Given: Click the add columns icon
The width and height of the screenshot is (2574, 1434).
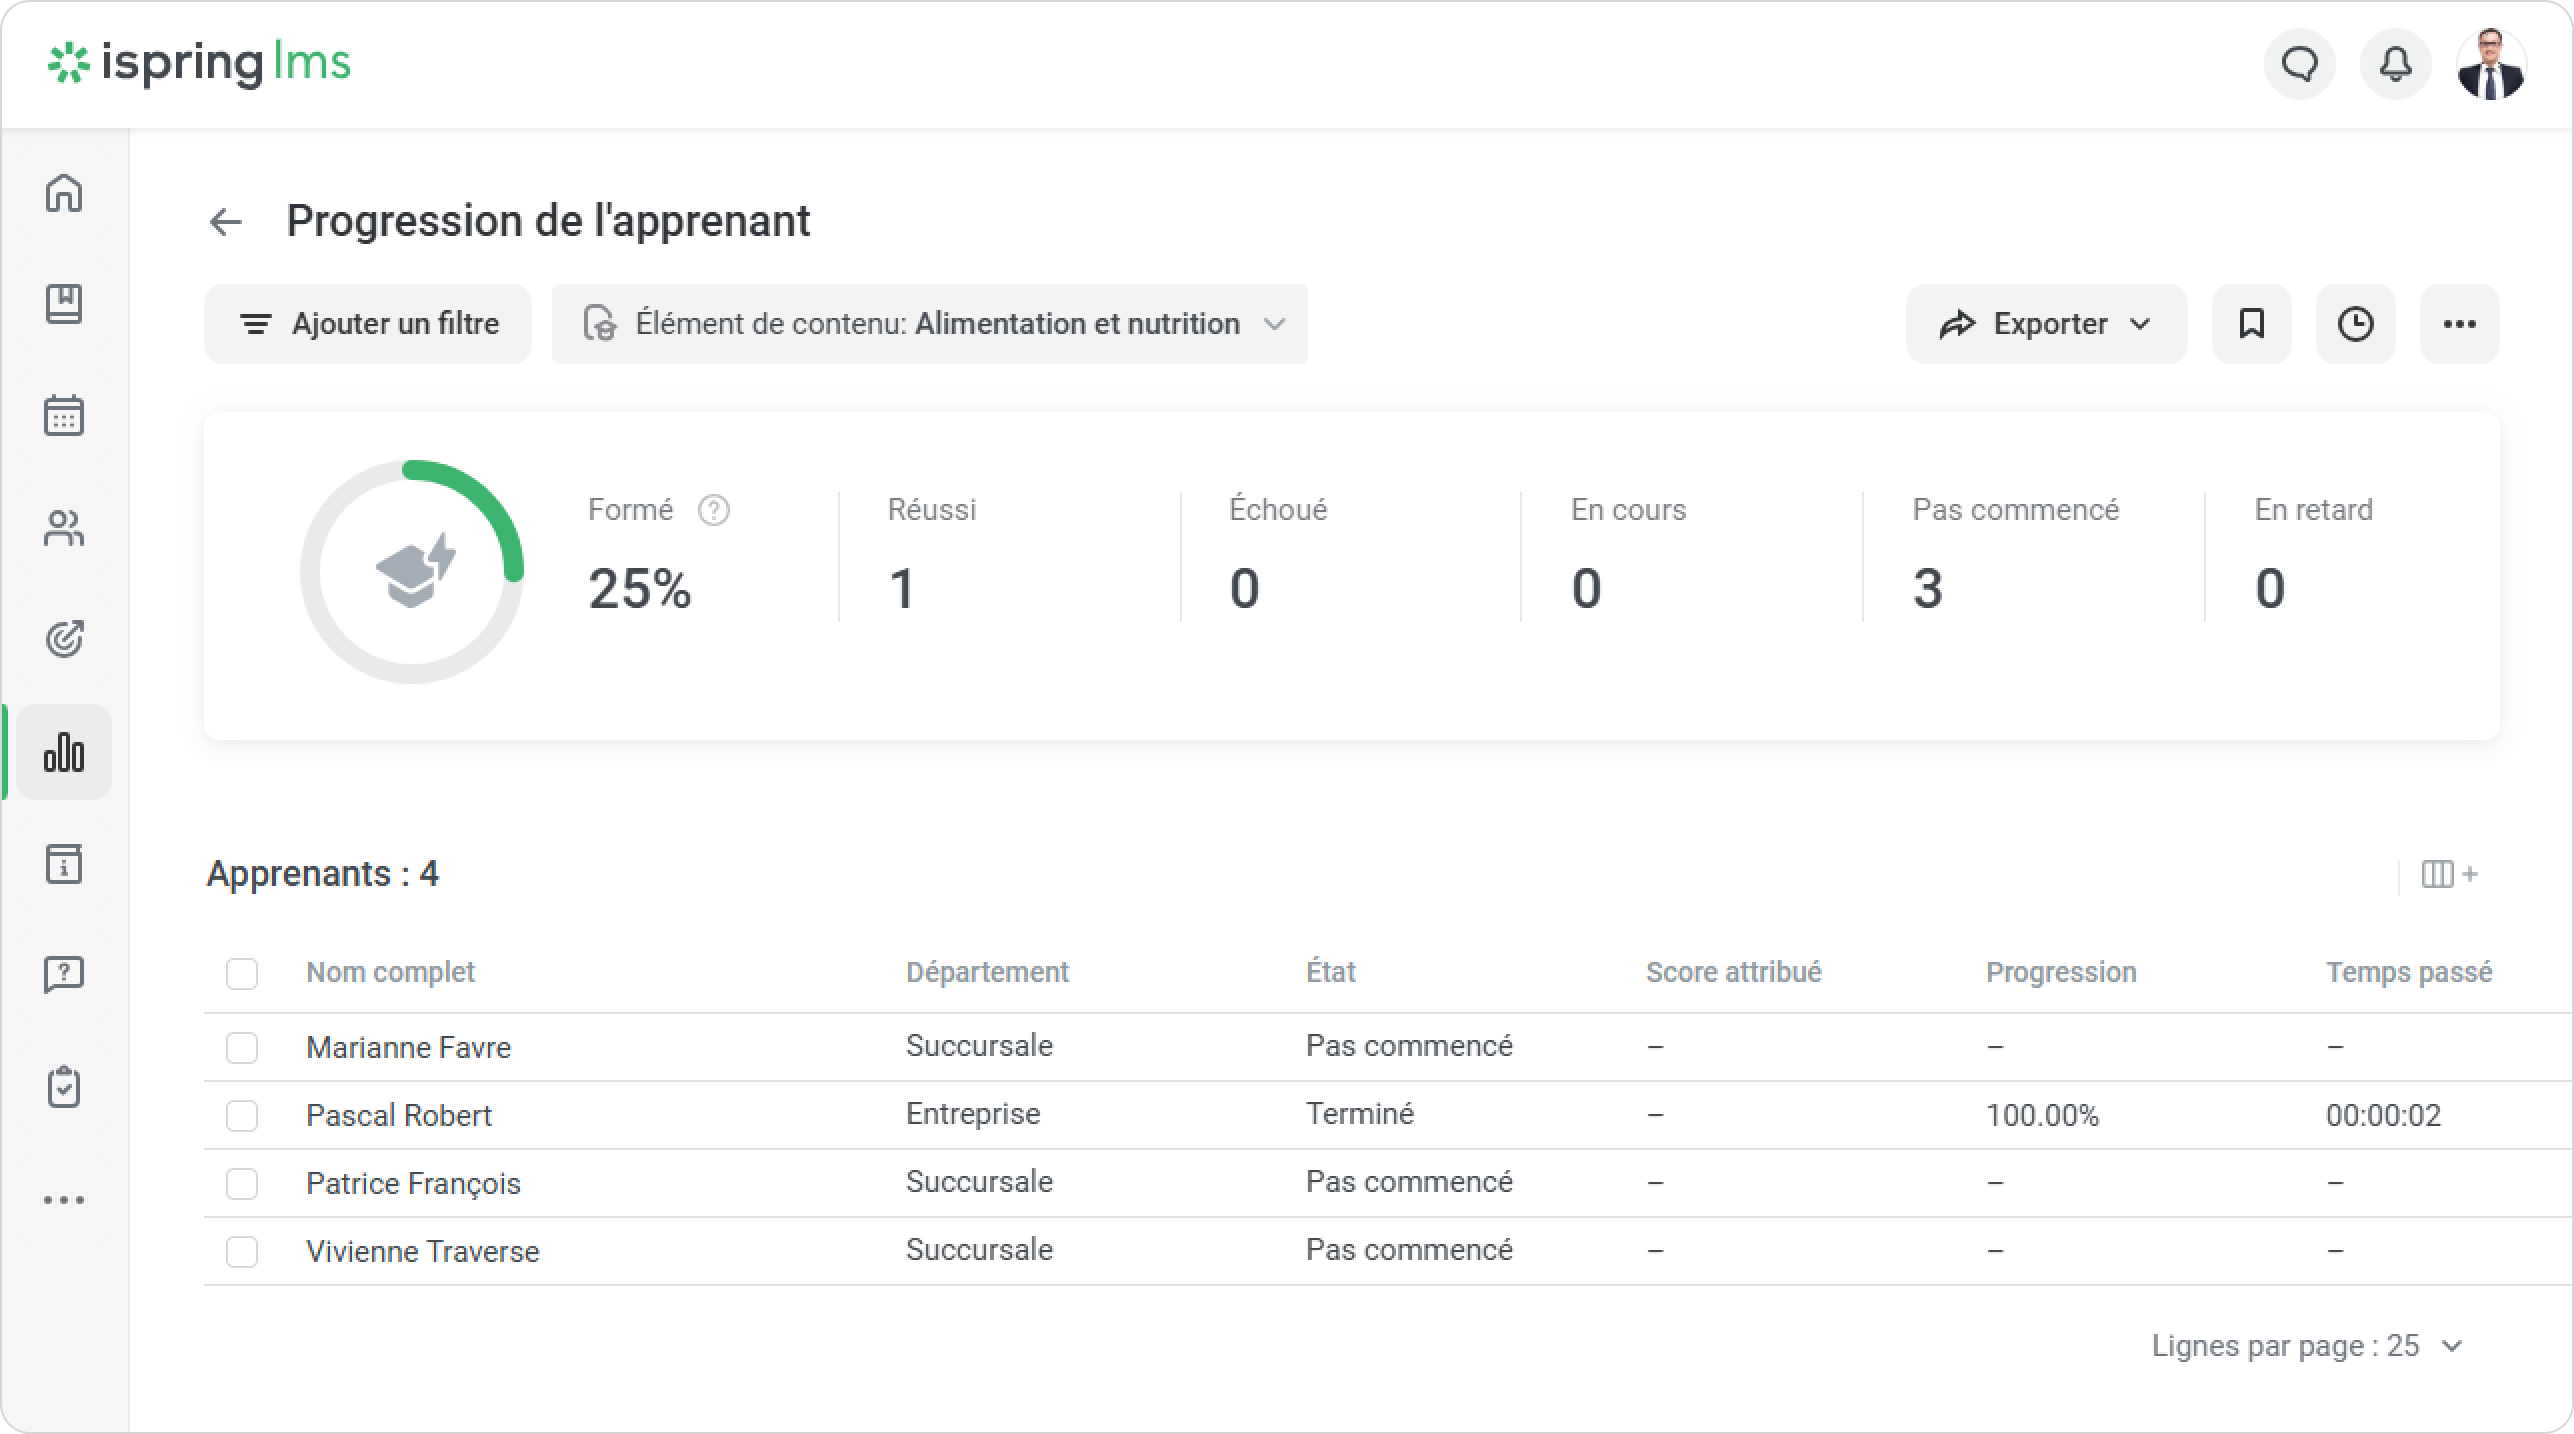Looking at the screenshot, I should tap(2448, 874).
